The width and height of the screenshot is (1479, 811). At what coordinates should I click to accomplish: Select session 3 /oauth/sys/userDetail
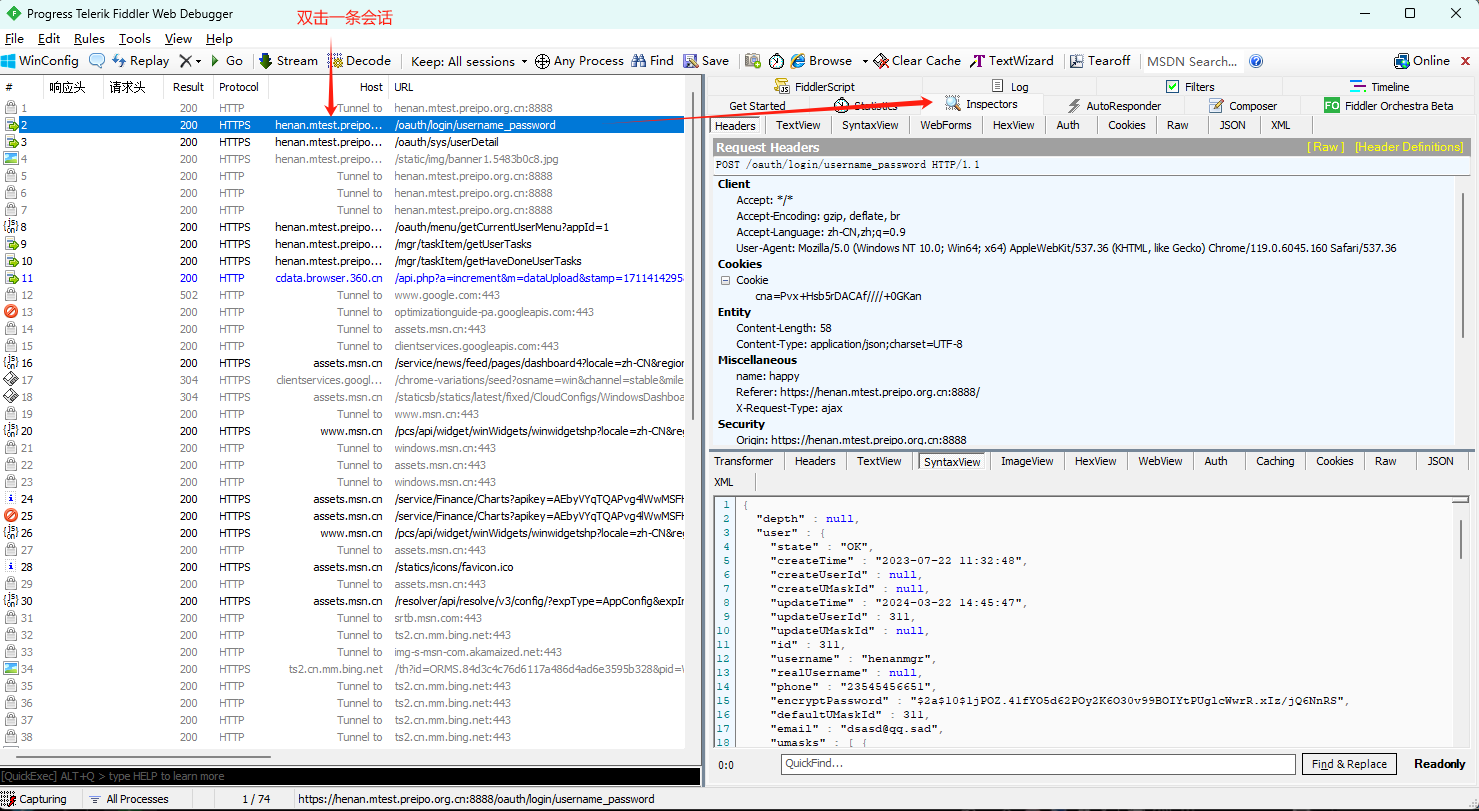point(343,142)
